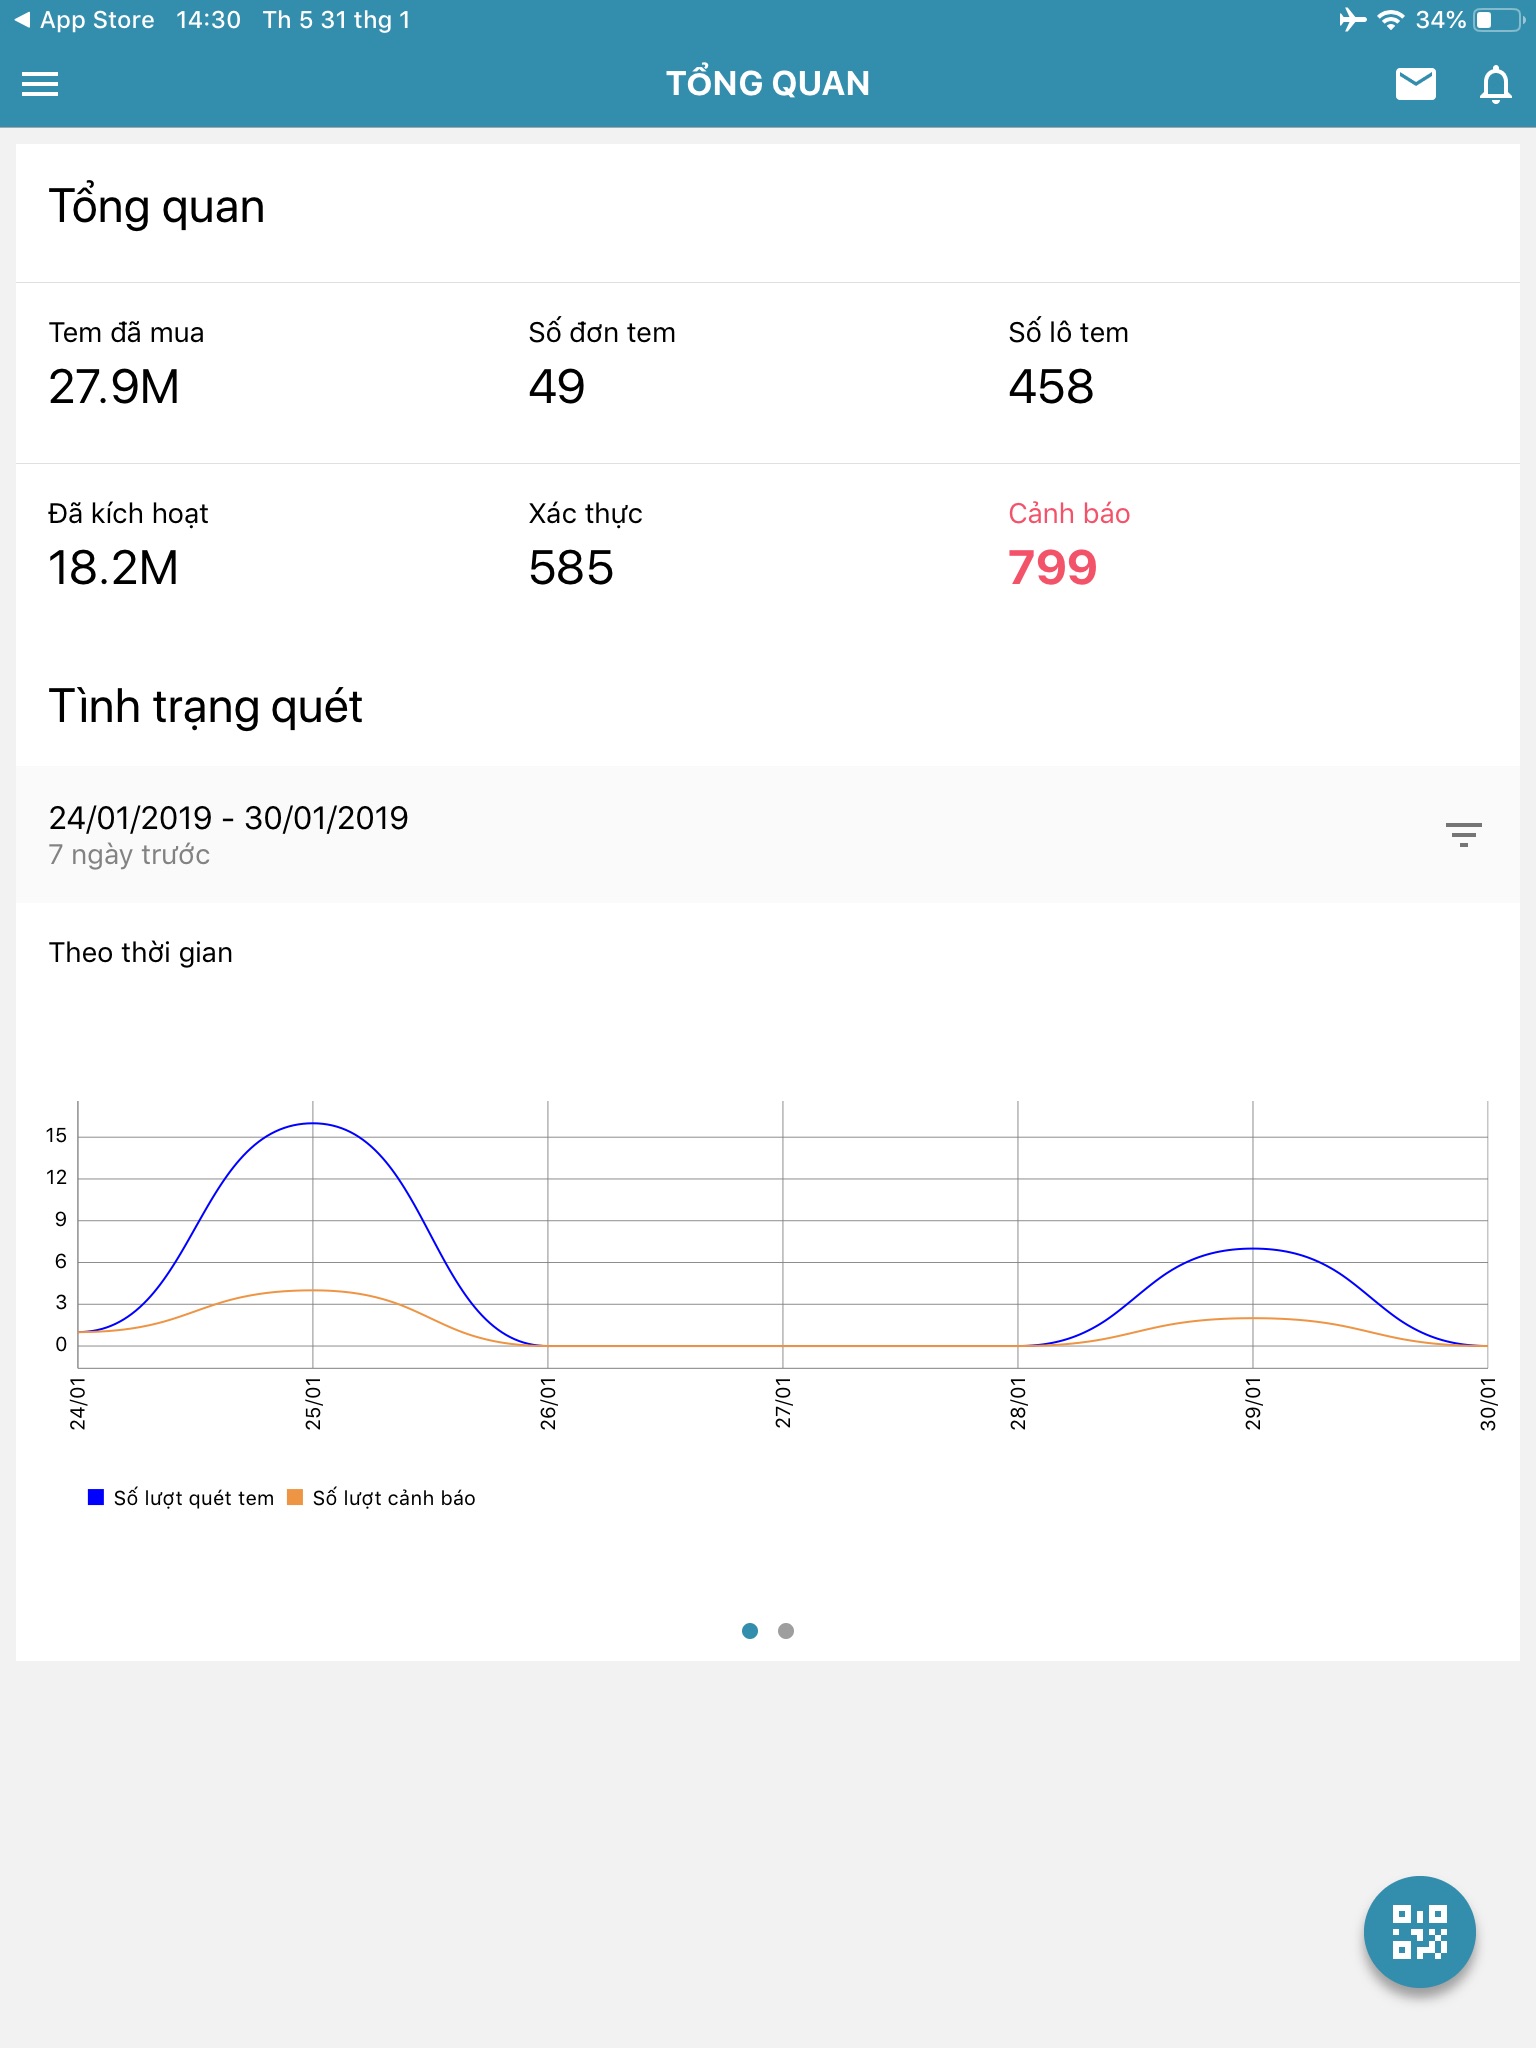Open the date range filter icon
Viewport: 1536px width, 2048px height.
pyautogui.click(x=1463, y=834)
